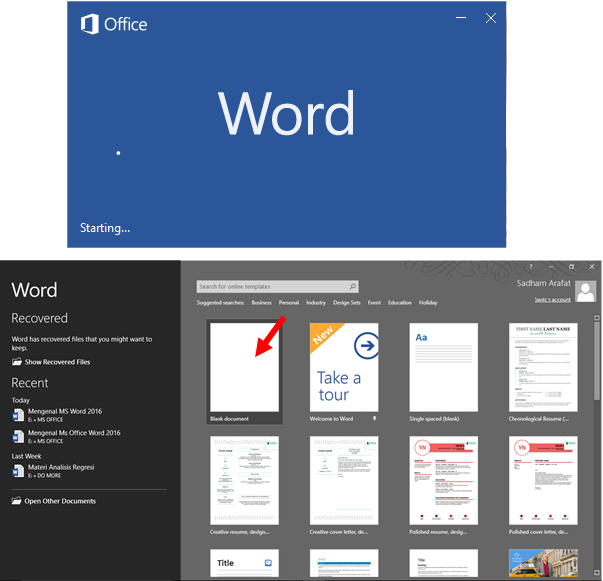The image size is (603, 581).
Task: Select Industry suggested search
Action: (316, 303)
